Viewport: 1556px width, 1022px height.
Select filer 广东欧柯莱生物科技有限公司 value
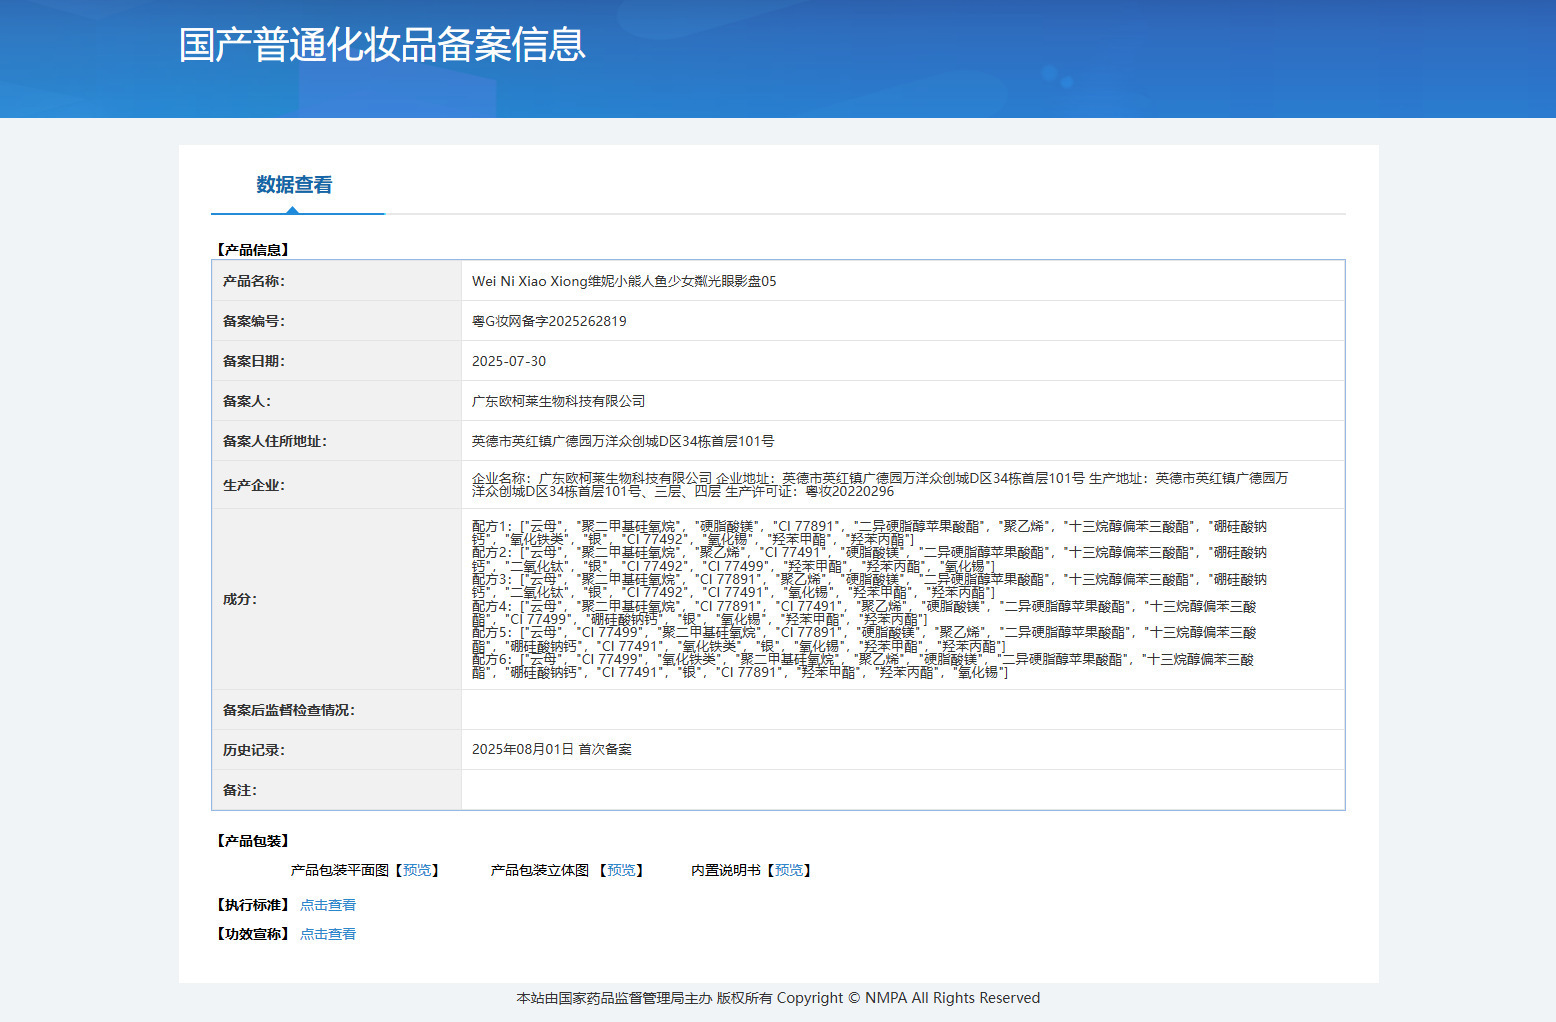(558, 401)
